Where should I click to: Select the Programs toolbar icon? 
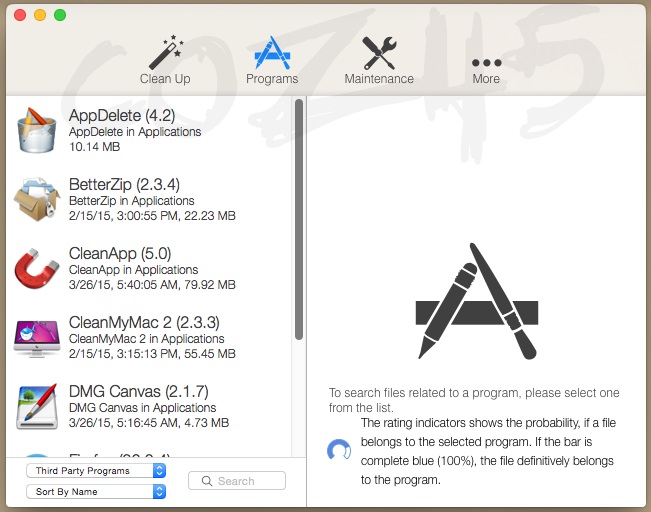coord(272,52)
